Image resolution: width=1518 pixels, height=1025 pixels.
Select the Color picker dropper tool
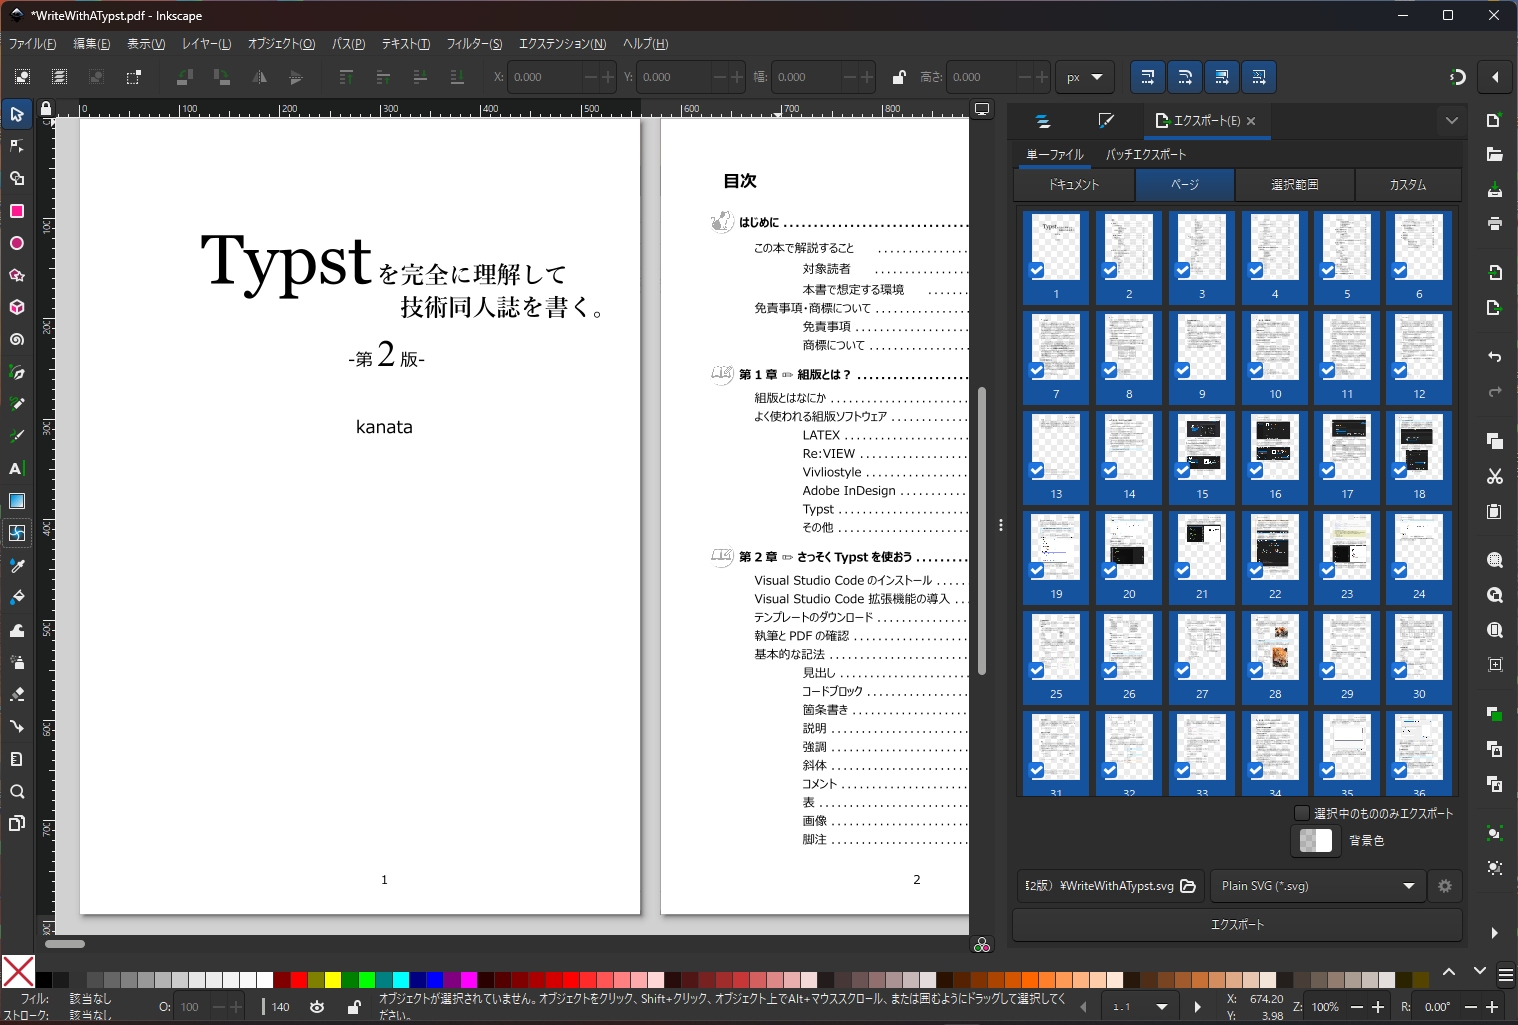pos(17,566)
